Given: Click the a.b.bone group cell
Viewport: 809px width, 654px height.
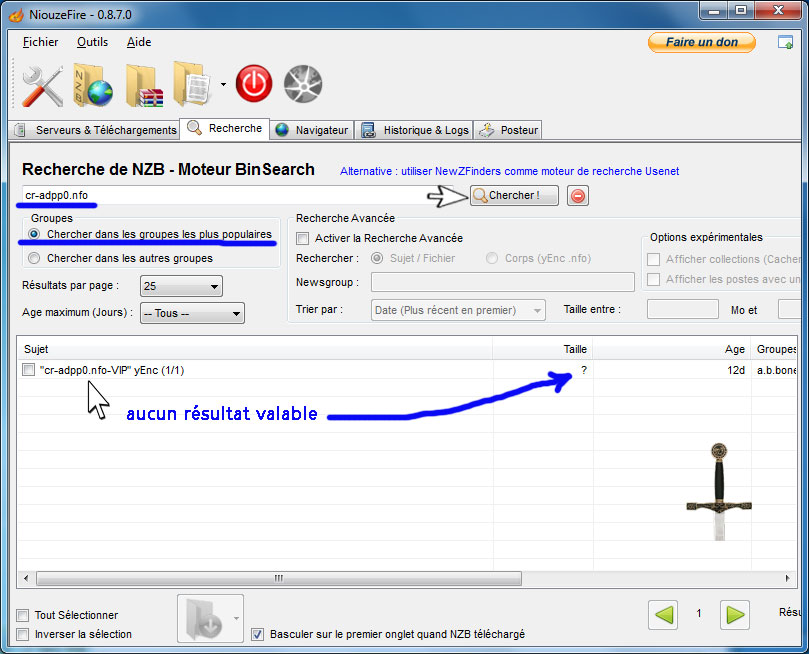Looking at the screenshot, I should [x=776, y=370].
